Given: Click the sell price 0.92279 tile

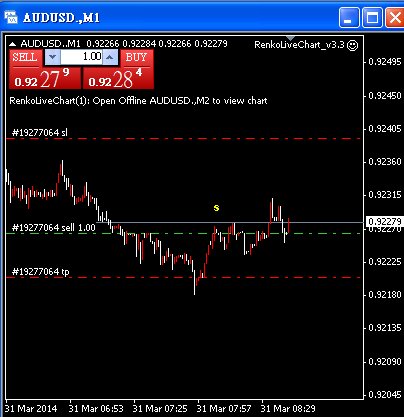Looking at the screenshot, I should click(45, 78).
